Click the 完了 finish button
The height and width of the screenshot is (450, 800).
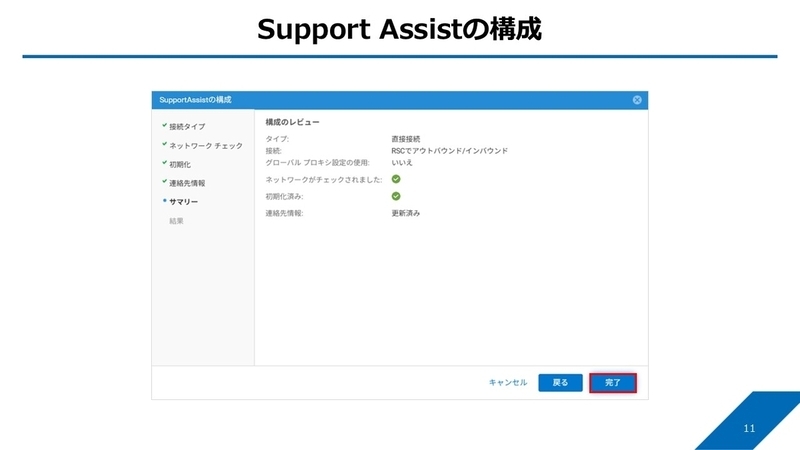click(613, 383)
